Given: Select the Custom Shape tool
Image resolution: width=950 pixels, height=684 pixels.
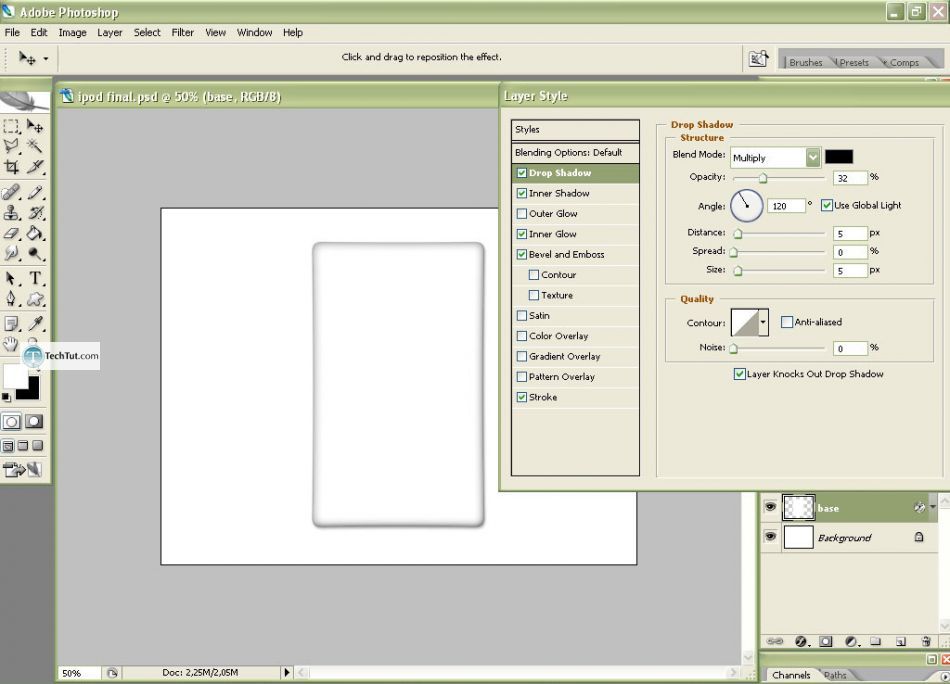Looking at the screenshot, I should tap(35, 299).
